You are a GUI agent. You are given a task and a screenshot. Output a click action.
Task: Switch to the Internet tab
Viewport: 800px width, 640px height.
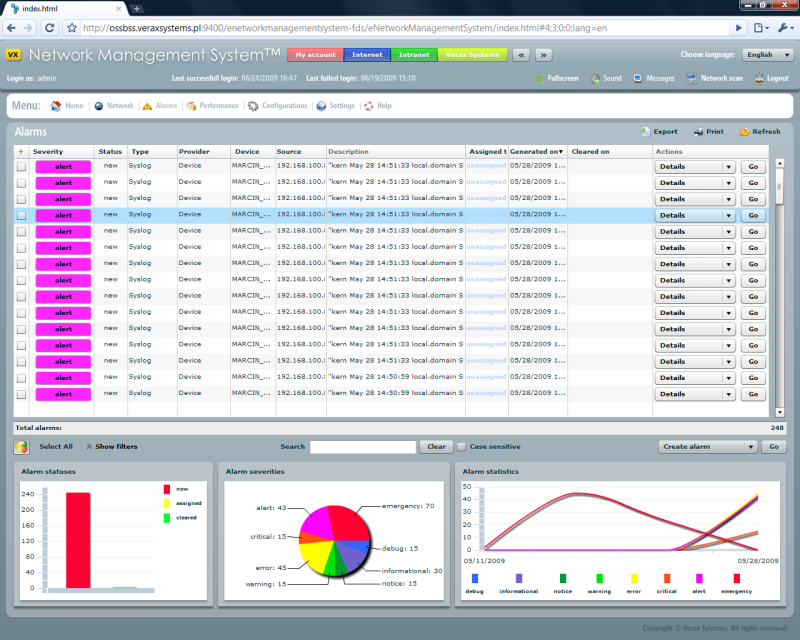(367, 55)
